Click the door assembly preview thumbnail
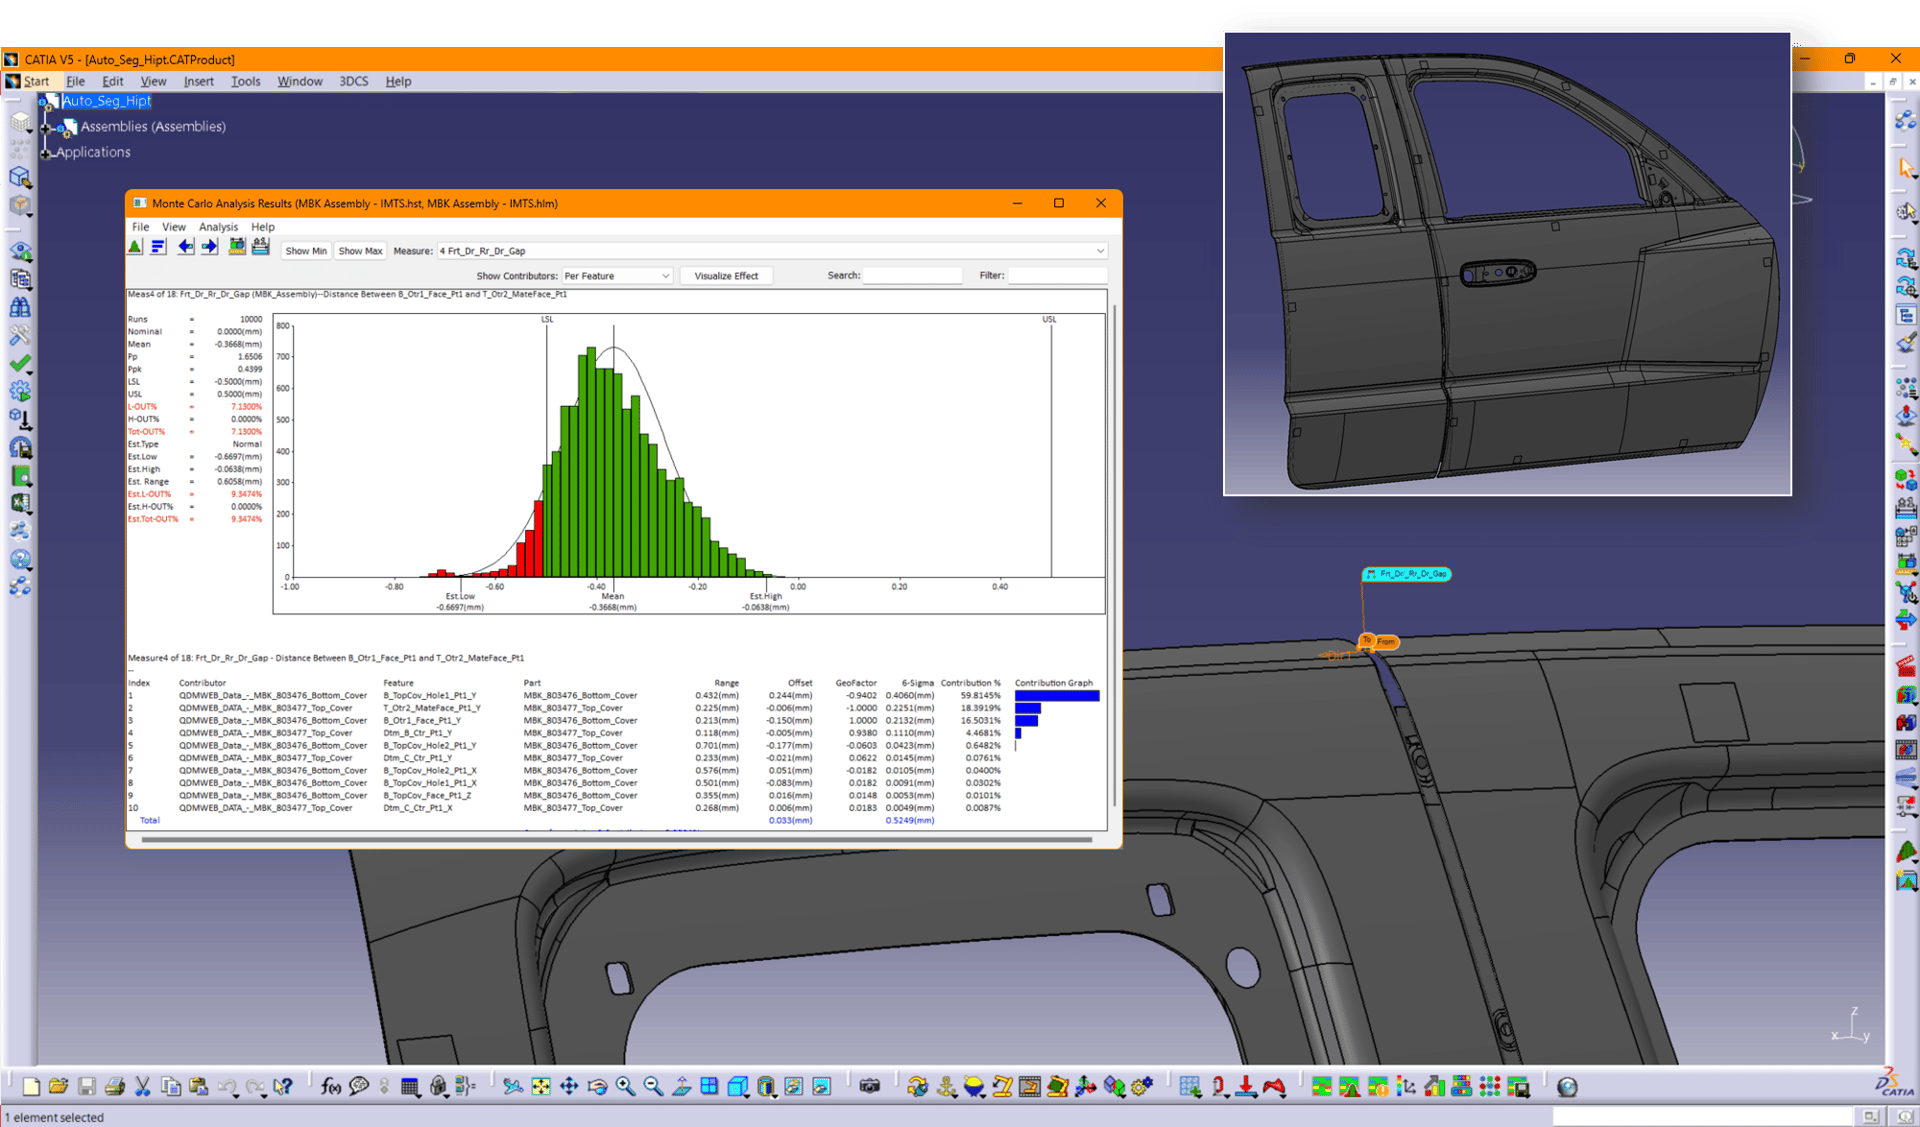The image size is (1920, 1127). (x=1507, y=264)
